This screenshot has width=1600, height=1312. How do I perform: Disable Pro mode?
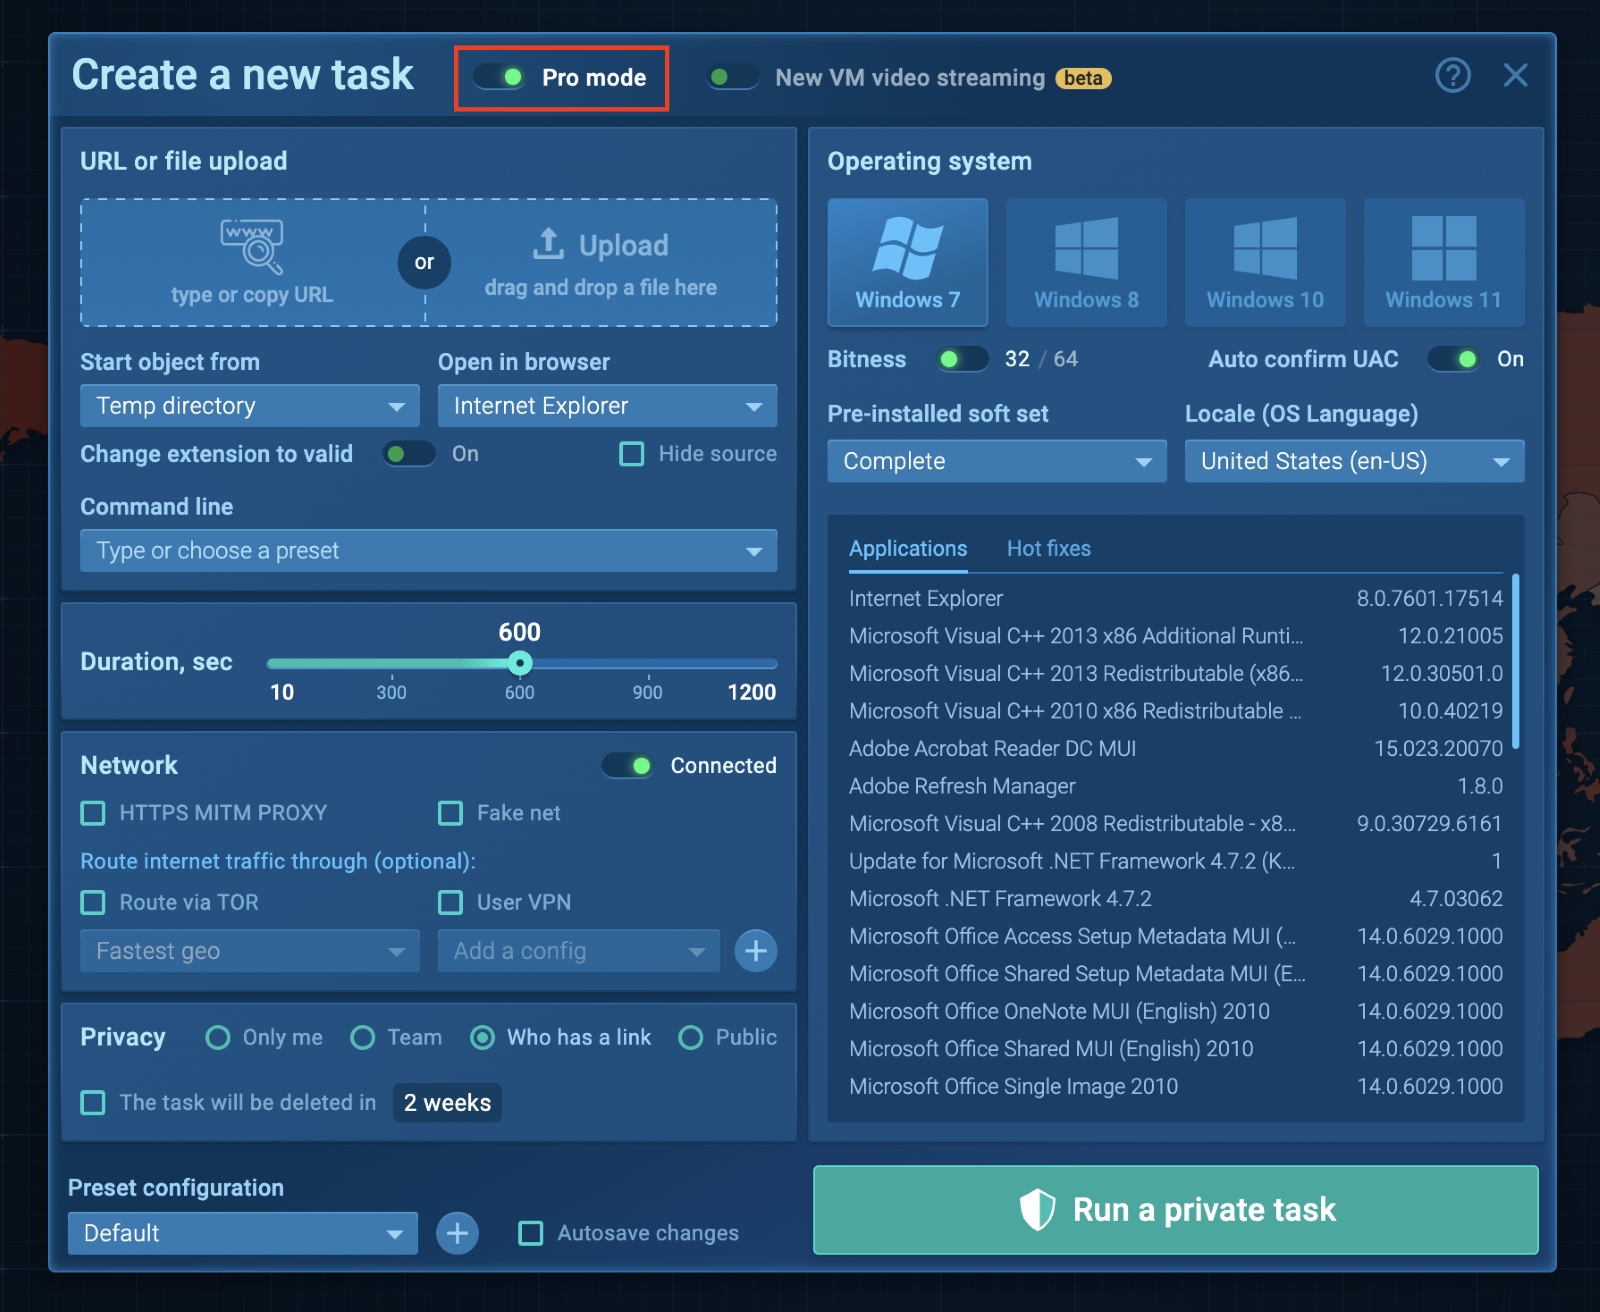(x=500, y=77)
